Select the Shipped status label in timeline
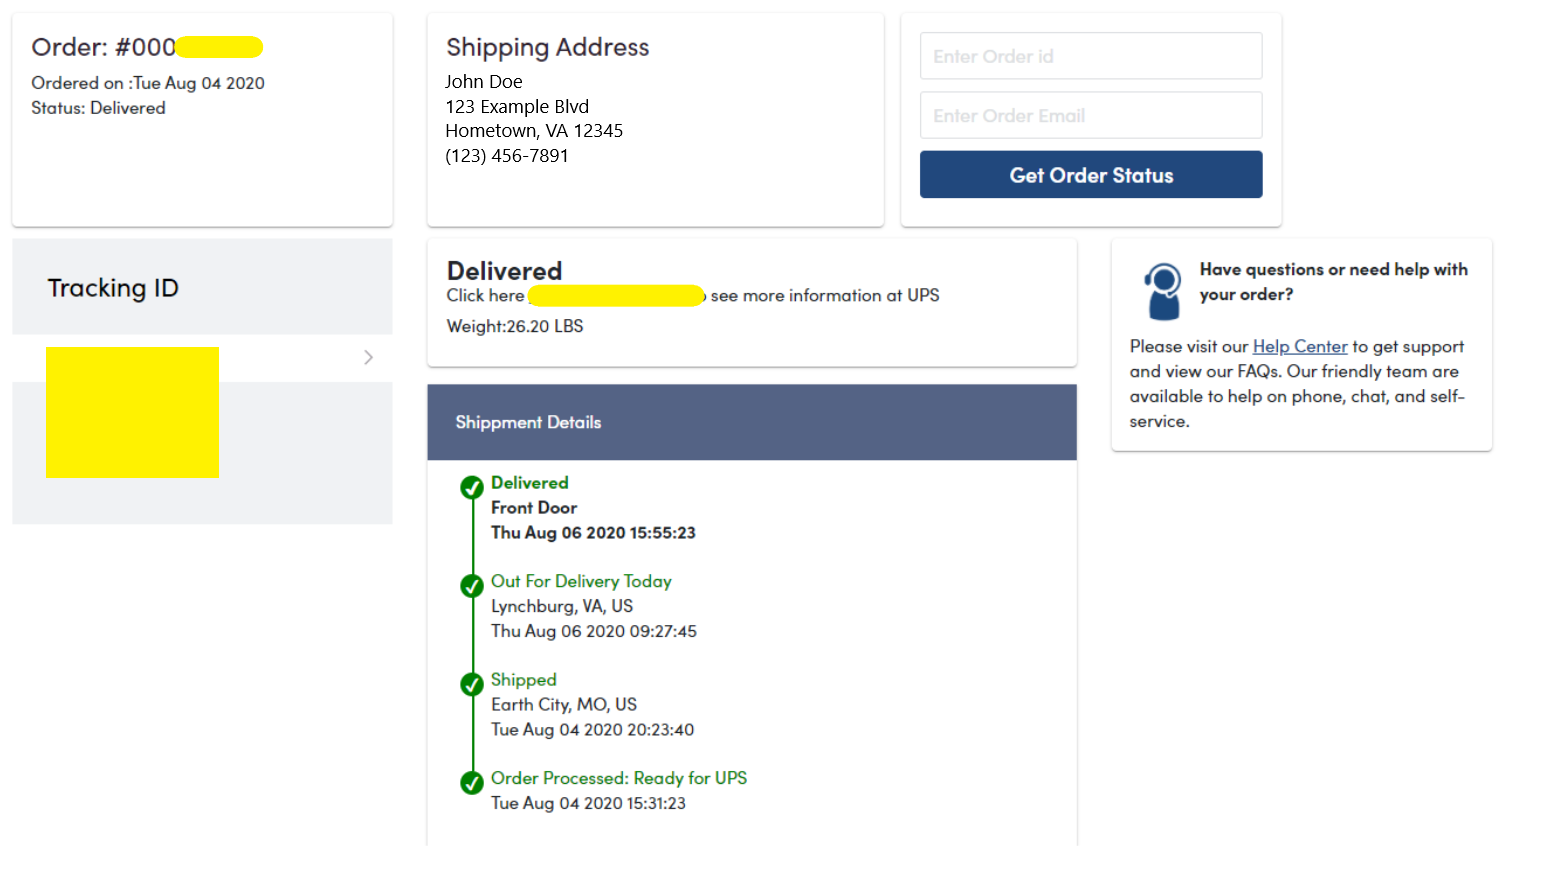1543x879 pixels. click(x=523, y=680)
